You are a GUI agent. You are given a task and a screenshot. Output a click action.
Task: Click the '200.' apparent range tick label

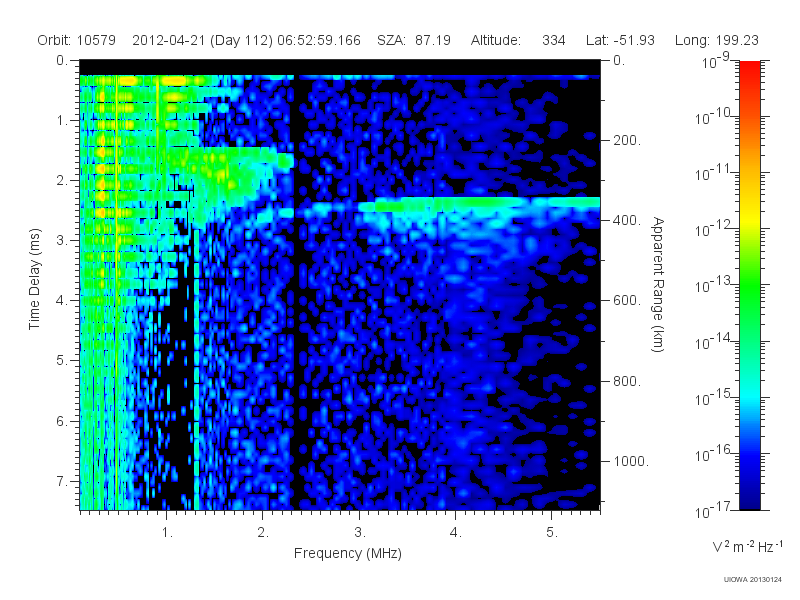click(x=627, y=140)
